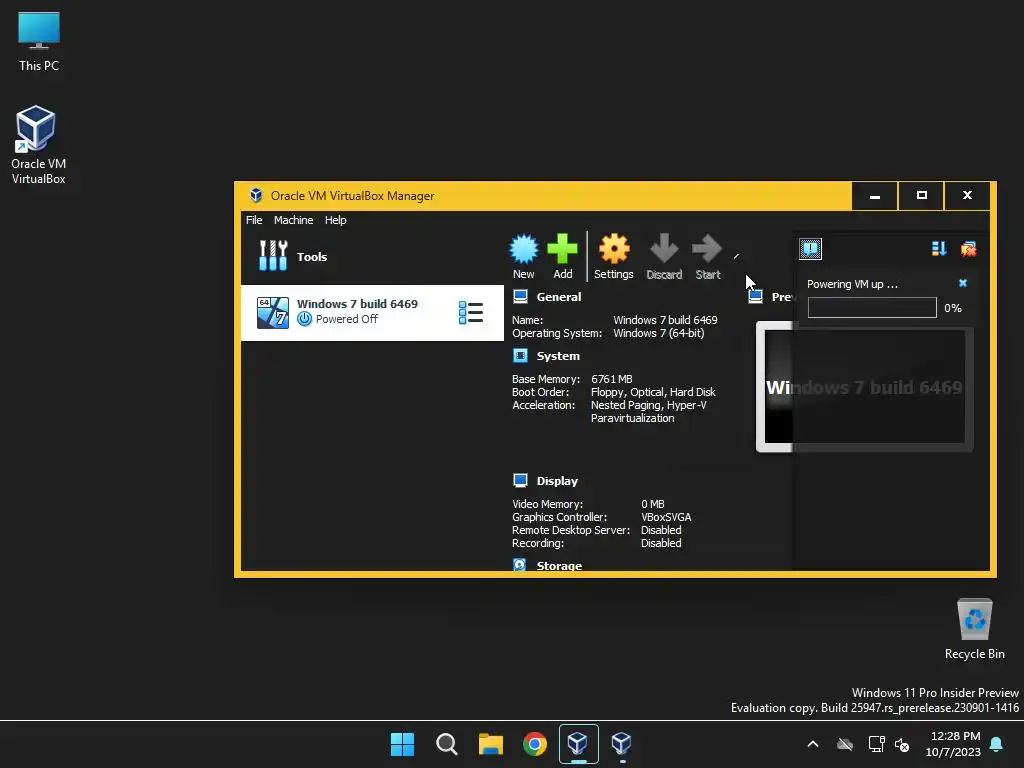The height and width of the screenshot is (768, 1024).
Task: Cancel the Powering VM up notification
Action: pyautogui.click(x=963, y=283)
